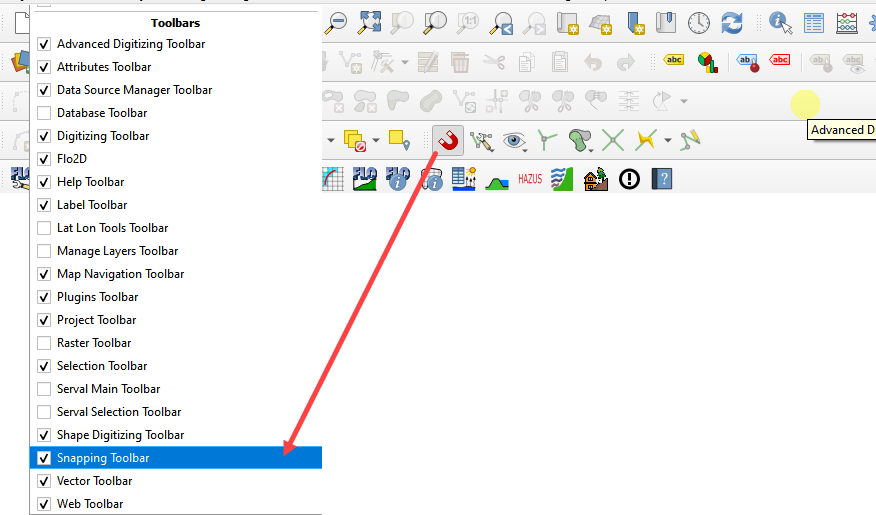
Task: Click the Flo2D help question mark icon
Action: point(661,179)
